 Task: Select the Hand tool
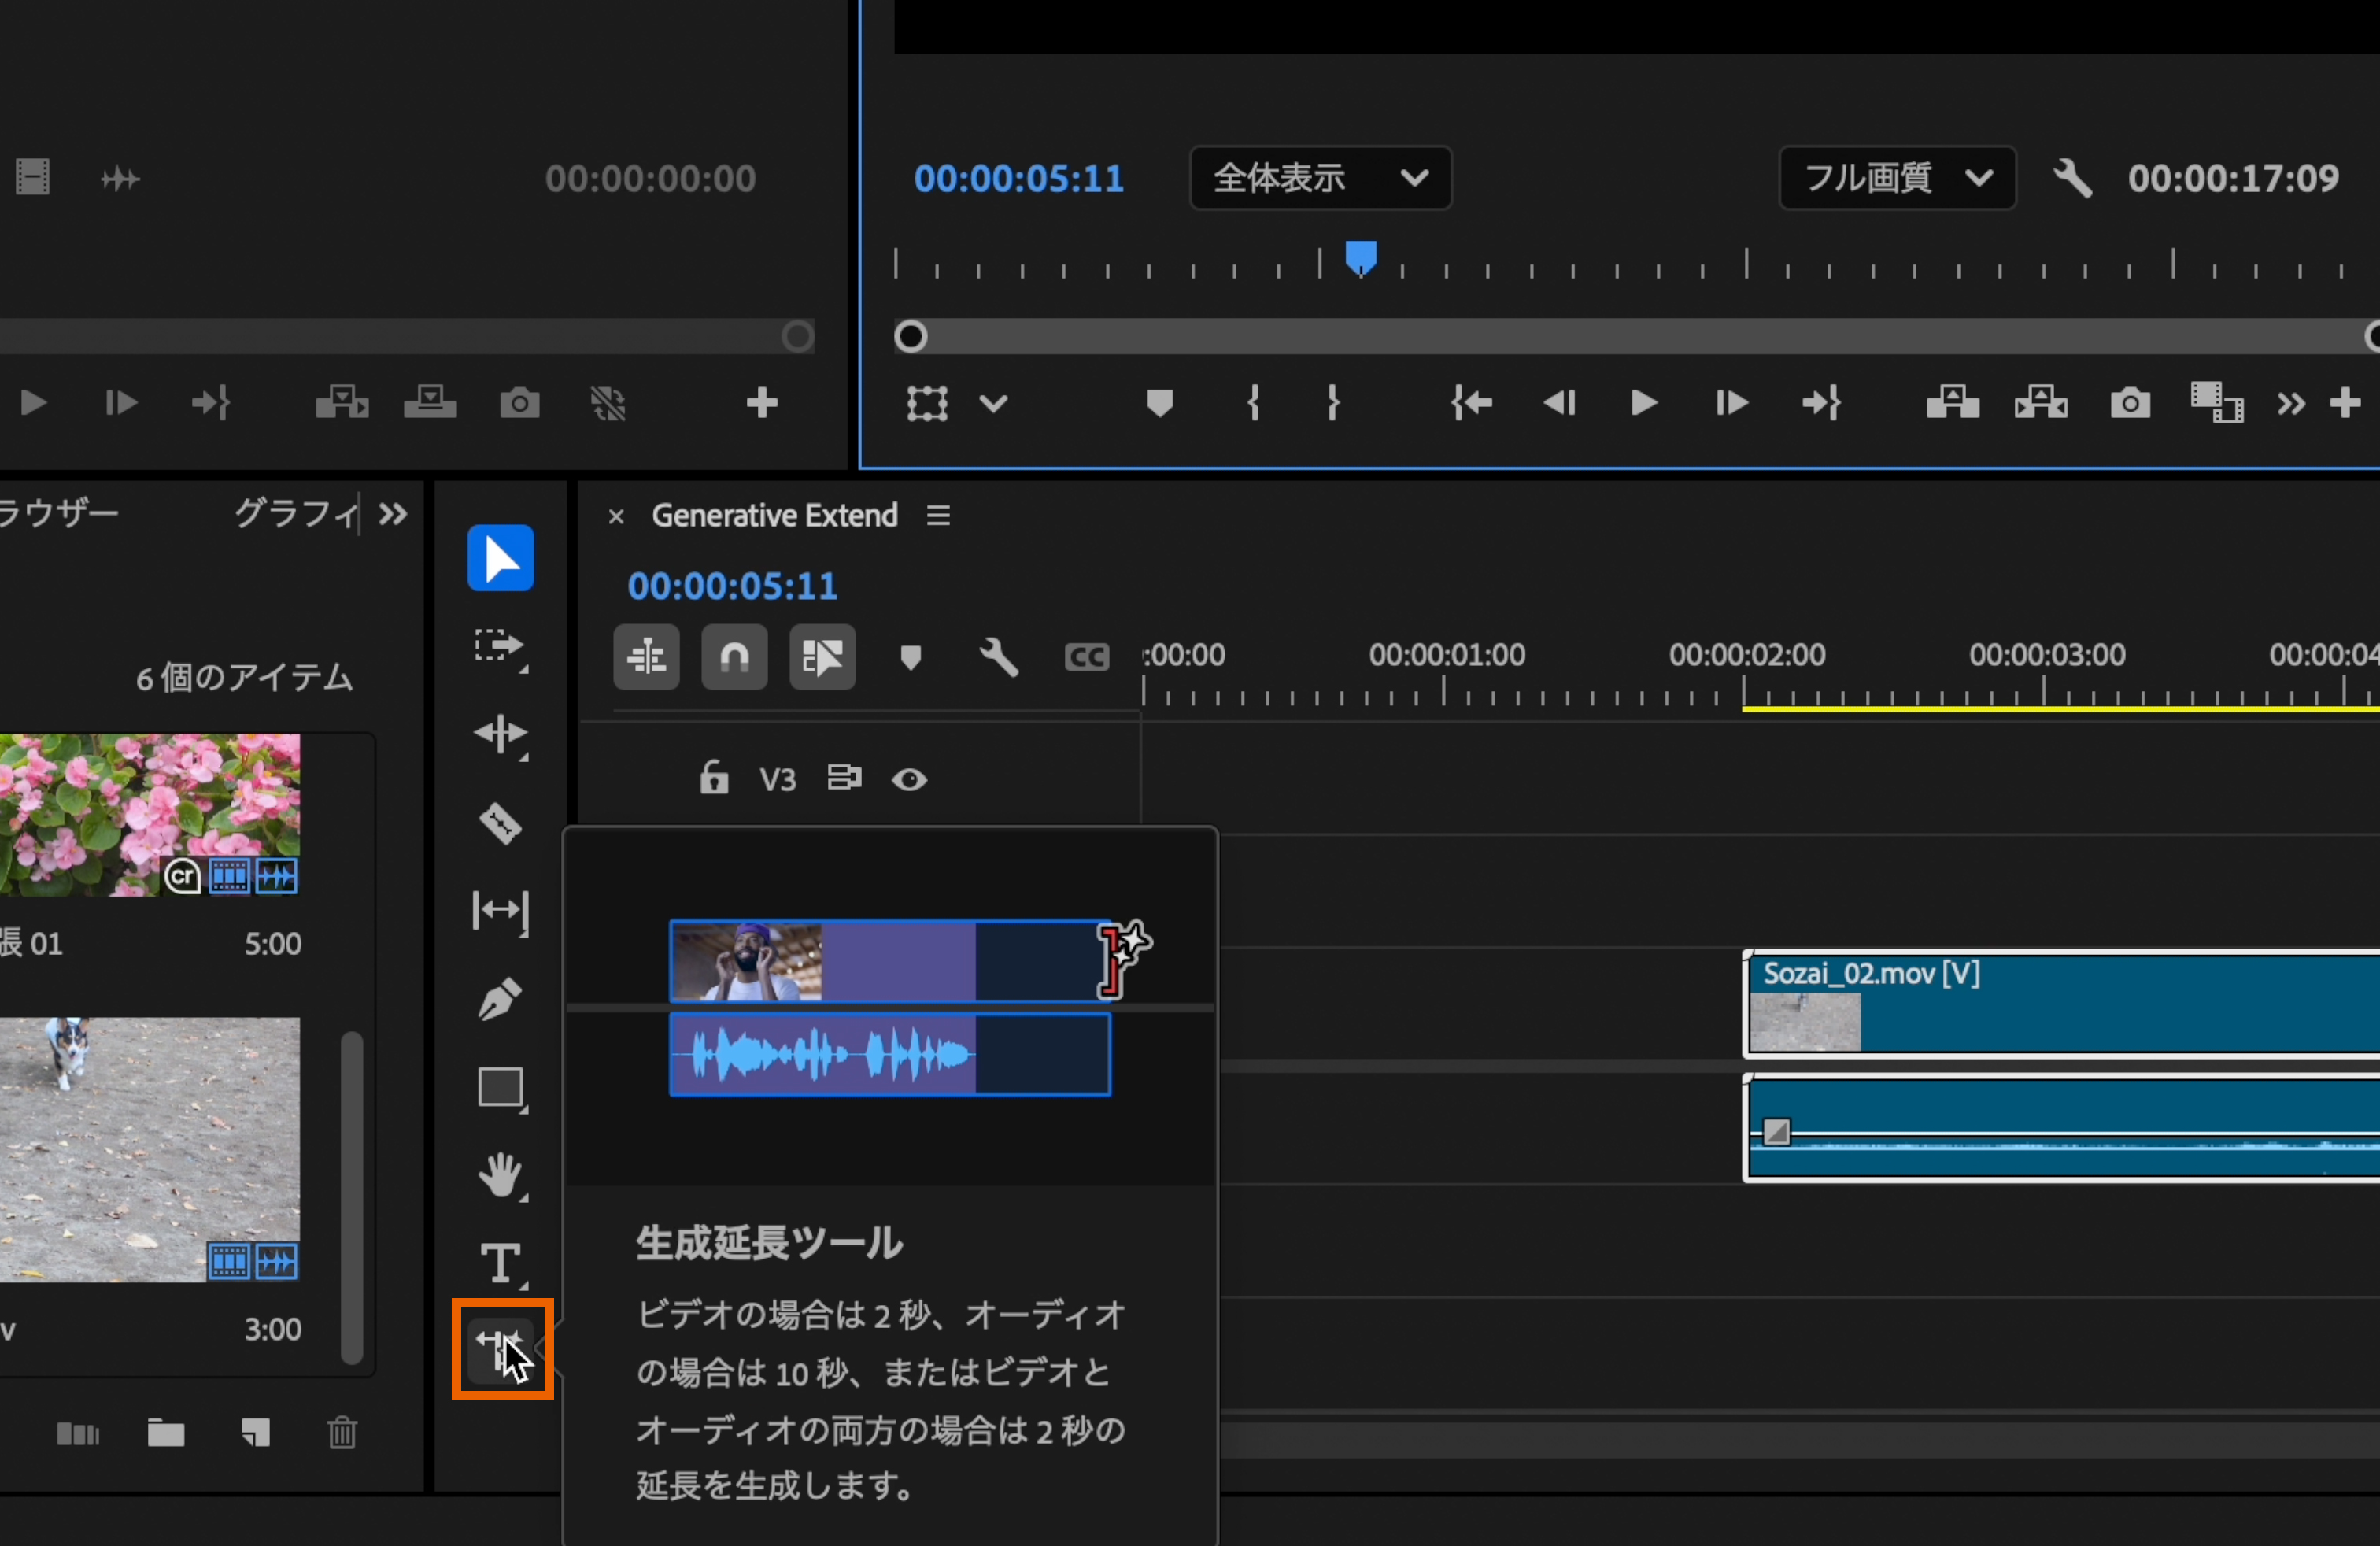click(x=500, y=1175)
